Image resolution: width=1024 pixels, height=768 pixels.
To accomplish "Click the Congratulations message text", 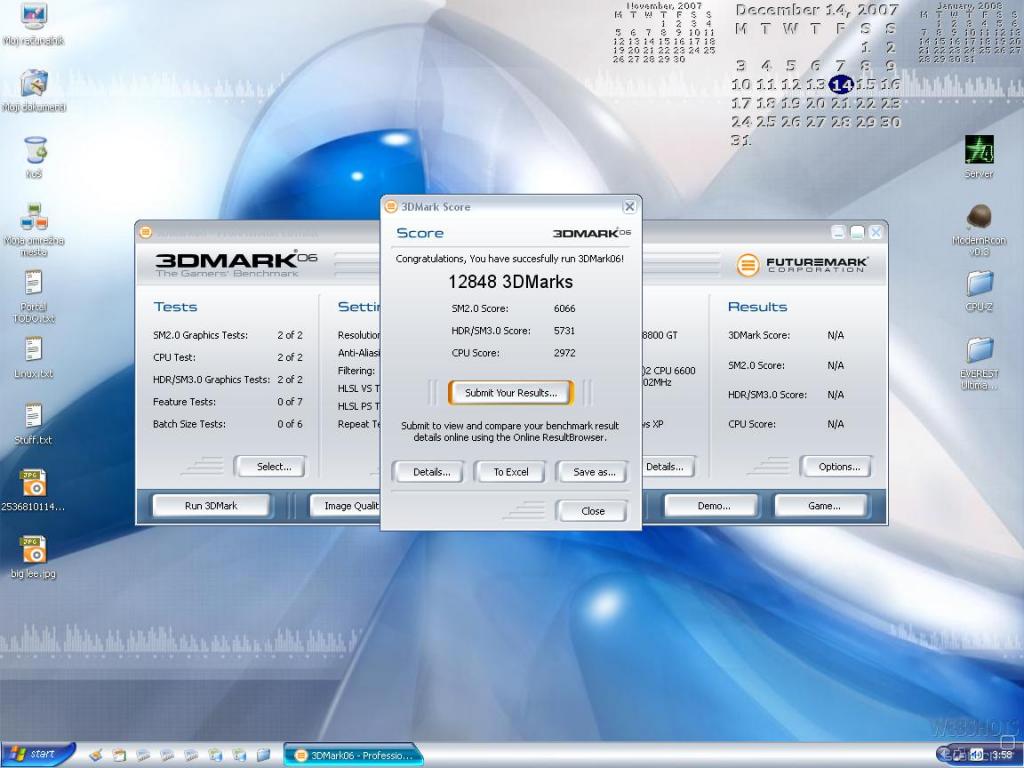I will coord(509,259).
